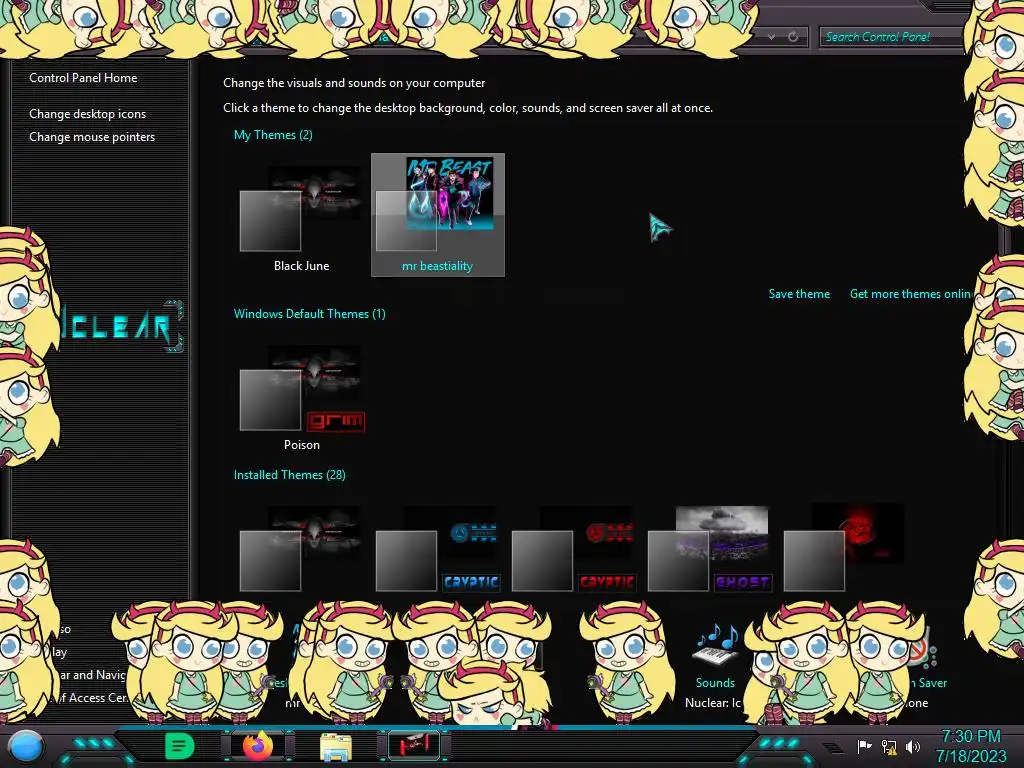Click the Screen Saver label
This screenshot has width=1024, height=768.
click(x=929, y=682)
